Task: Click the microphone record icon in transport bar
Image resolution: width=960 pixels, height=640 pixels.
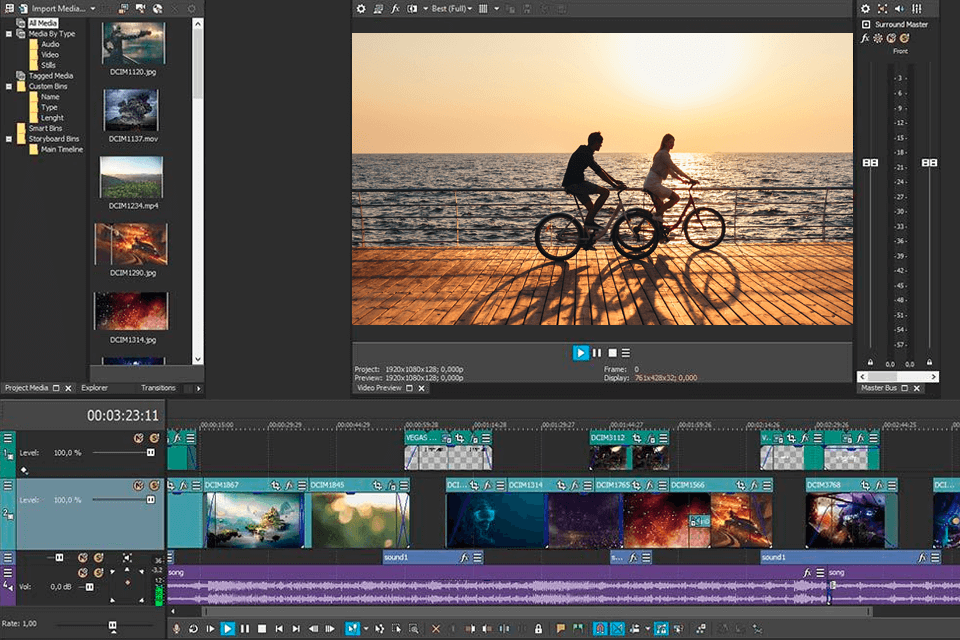Action: pos(177,628)
